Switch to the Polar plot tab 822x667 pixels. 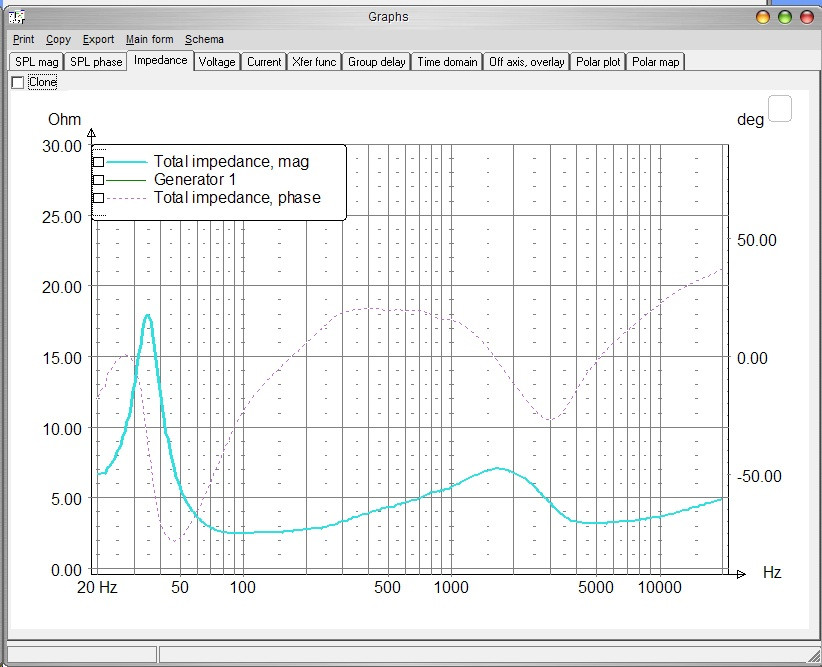pos(598,62)
